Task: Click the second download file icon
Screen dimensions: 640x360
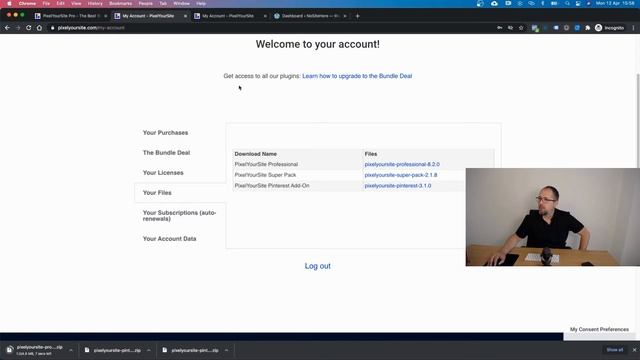Action: (87, 350)
